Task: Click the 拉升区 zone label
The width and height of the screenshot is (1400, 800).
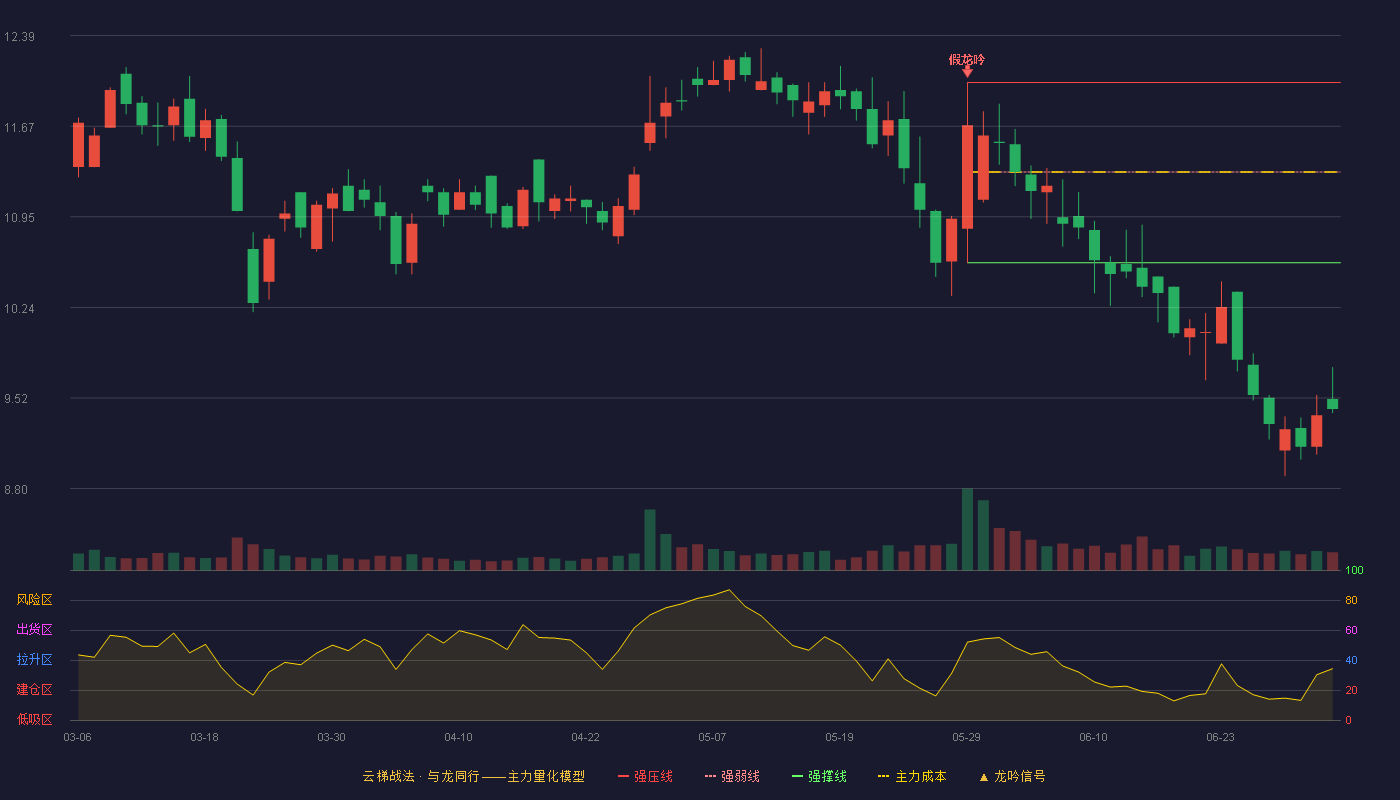Action: (34, 660)
